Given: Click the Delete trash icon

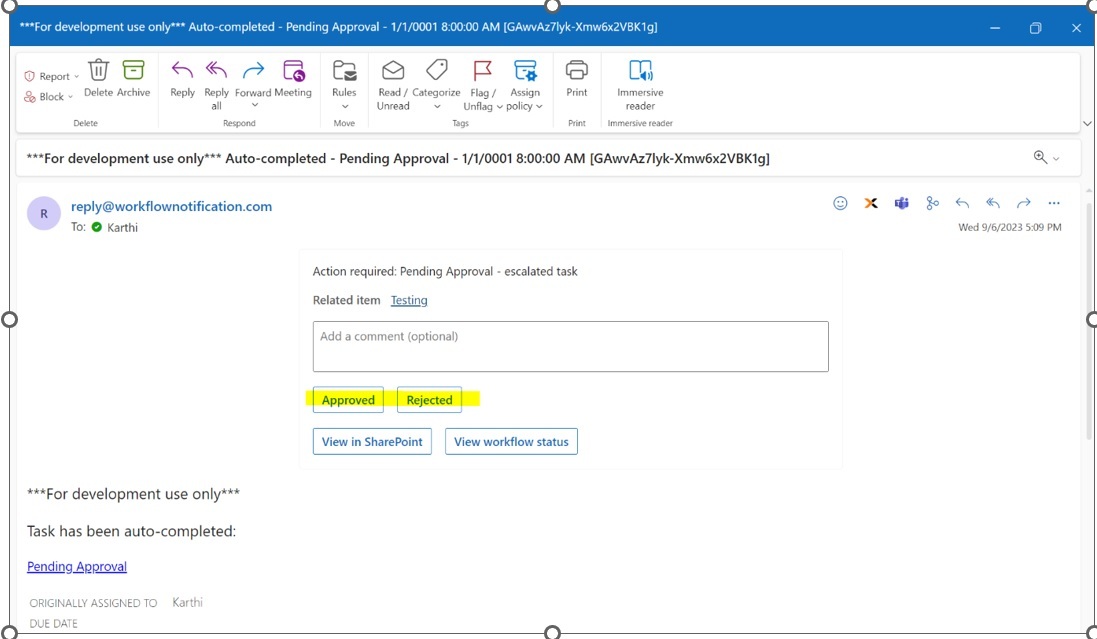Looking at the screenshot, I should point(98,72).
